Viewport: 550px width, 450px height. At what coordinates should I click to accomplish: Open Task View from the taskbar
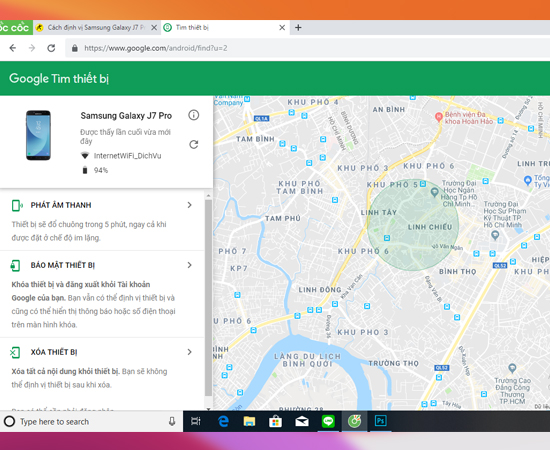click(x=196, y=421)
